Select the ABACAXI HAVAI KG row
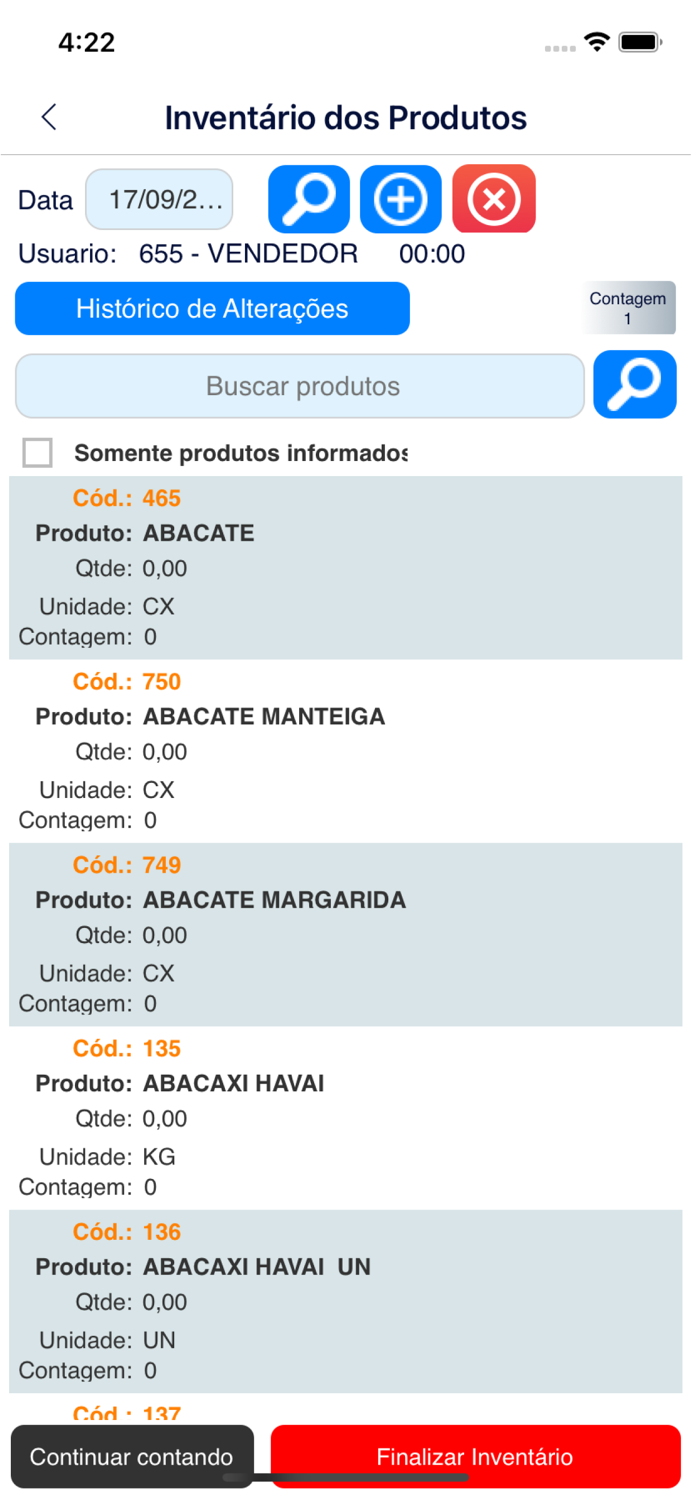The height and width of the screenshot is (1500, 693). pos(346,1118)
